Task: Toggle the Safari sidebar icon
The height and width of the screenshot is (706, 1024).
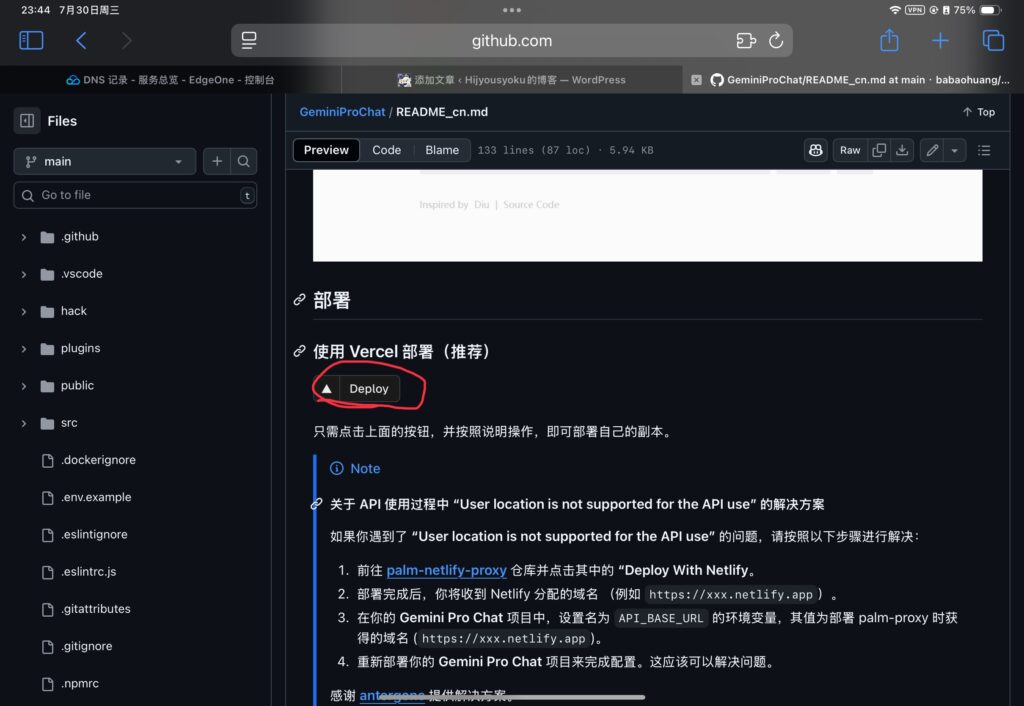Action: click(31, 40)
